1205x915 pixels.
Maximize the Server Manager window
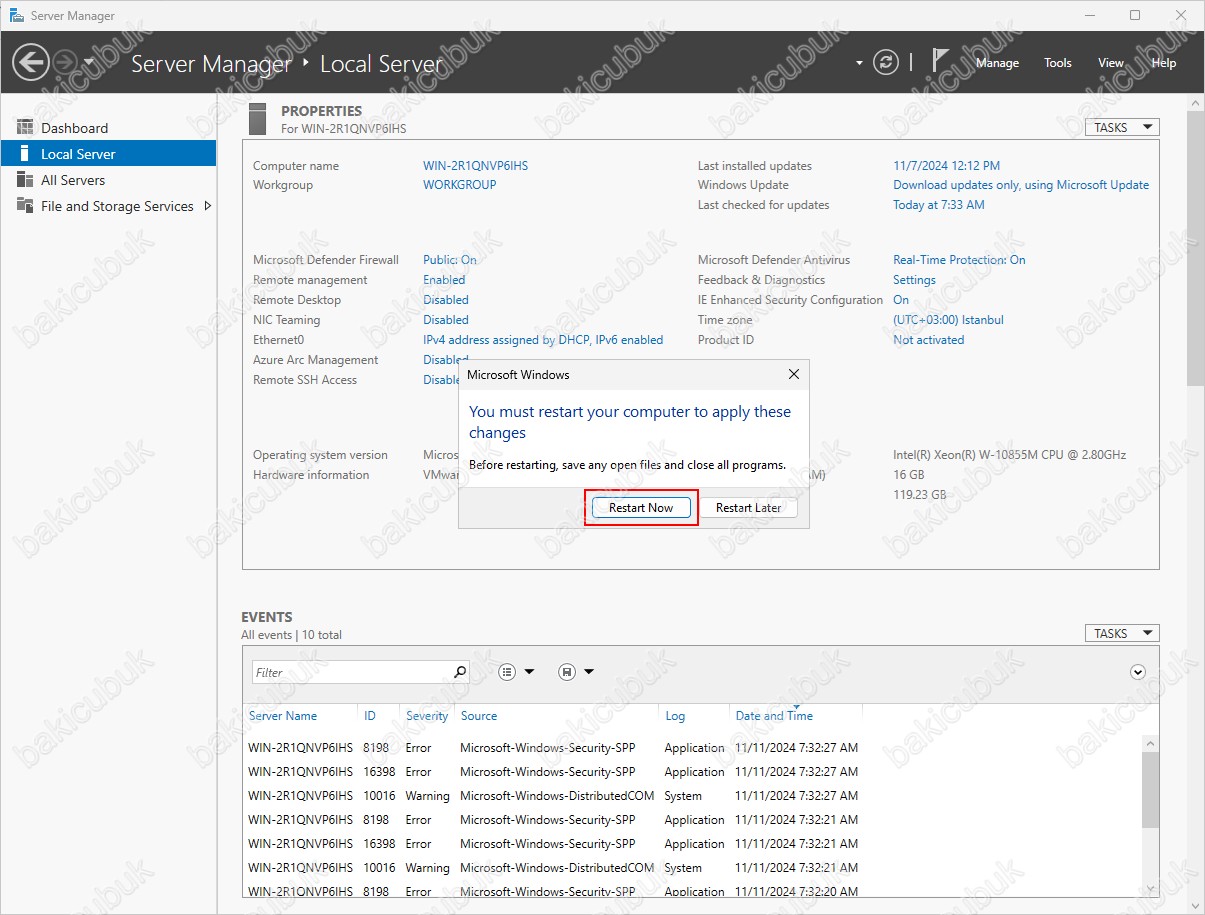pyautogui.click(x=1134, y=15)
